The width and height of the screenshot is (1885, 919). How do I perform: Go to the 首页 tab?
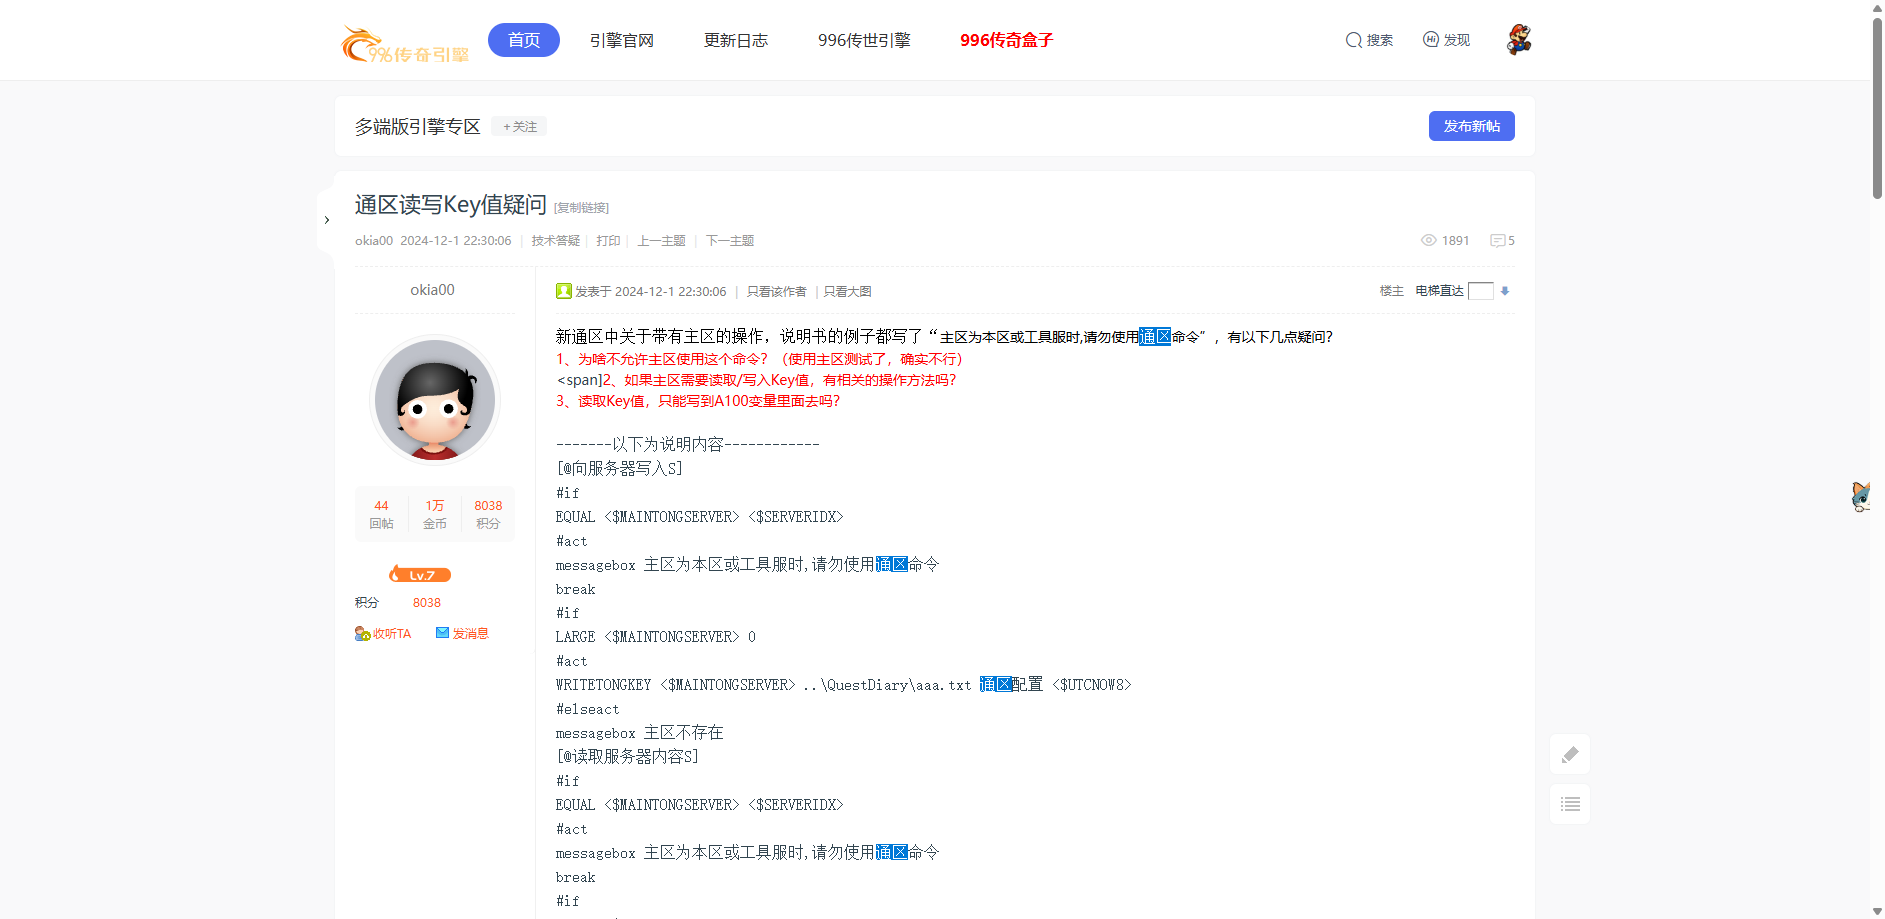tap(524, 40)
